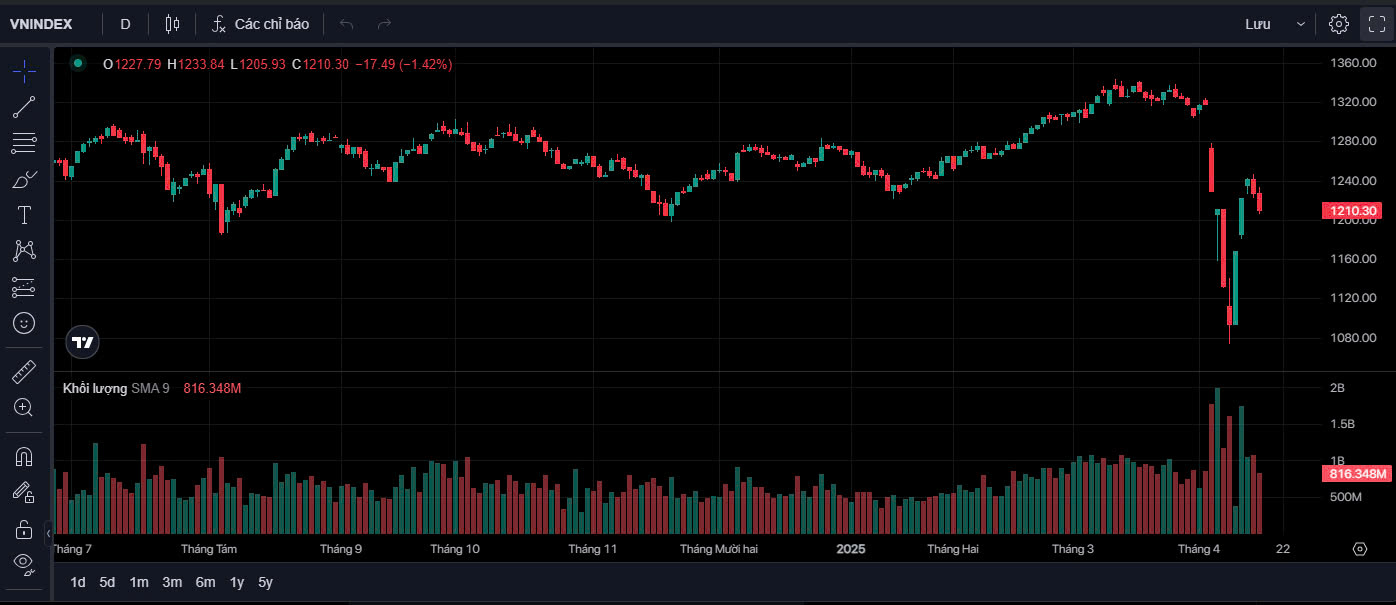Viewport: 1396px width, 605px height.
Task: Switch chart range to 6m
Action: coord(205,582)
